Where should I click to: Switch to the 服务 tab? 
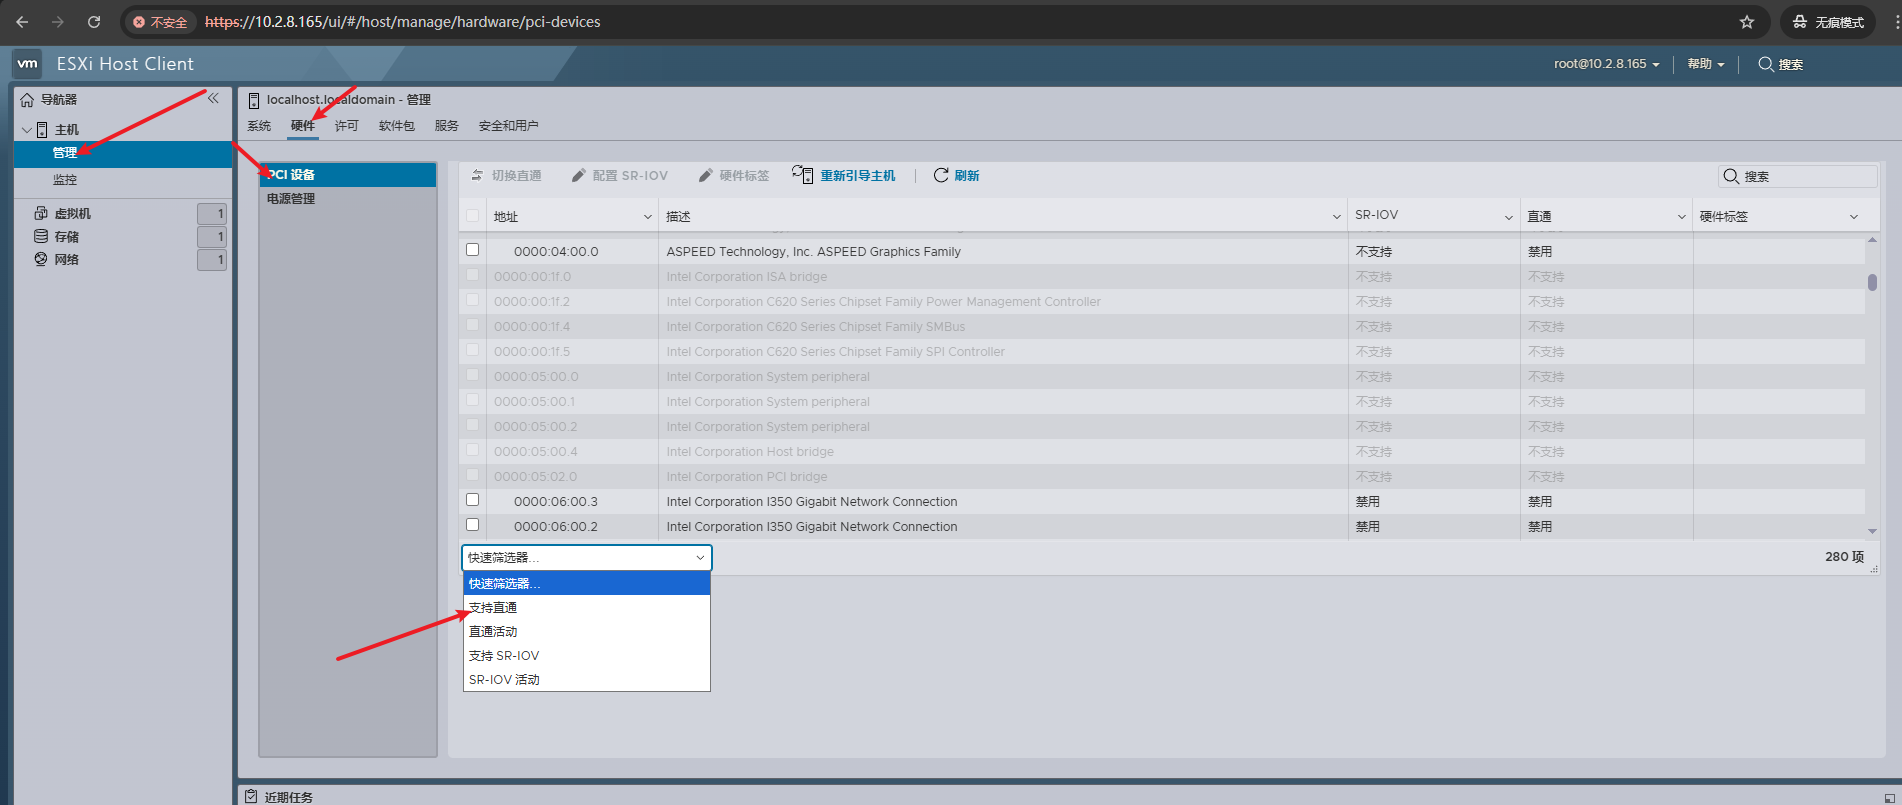(x=447, y=126)
